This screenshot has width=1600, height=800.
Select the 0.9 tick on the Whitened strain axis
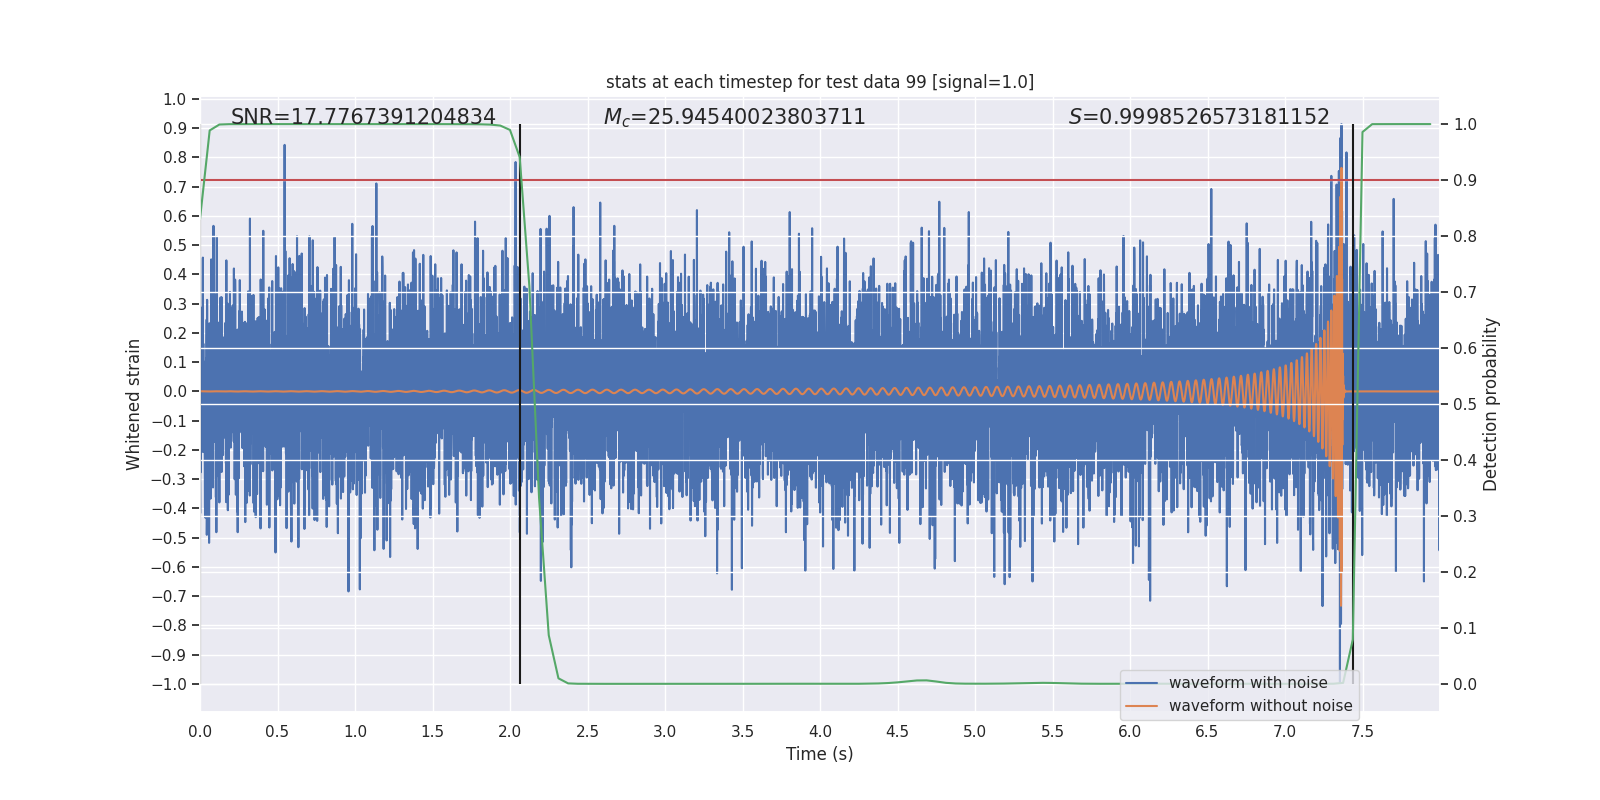coord(175,128)
